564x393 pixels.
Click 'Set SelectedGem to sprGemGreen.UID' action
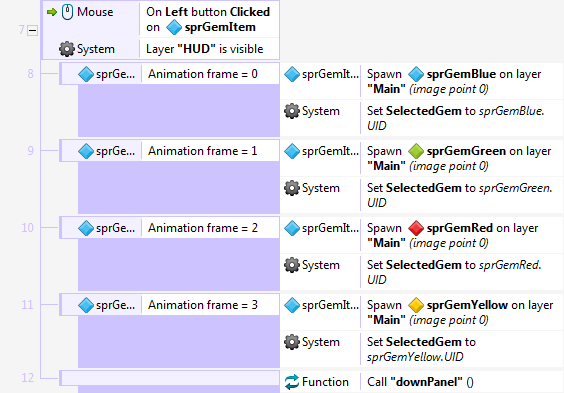pos(460,195)
